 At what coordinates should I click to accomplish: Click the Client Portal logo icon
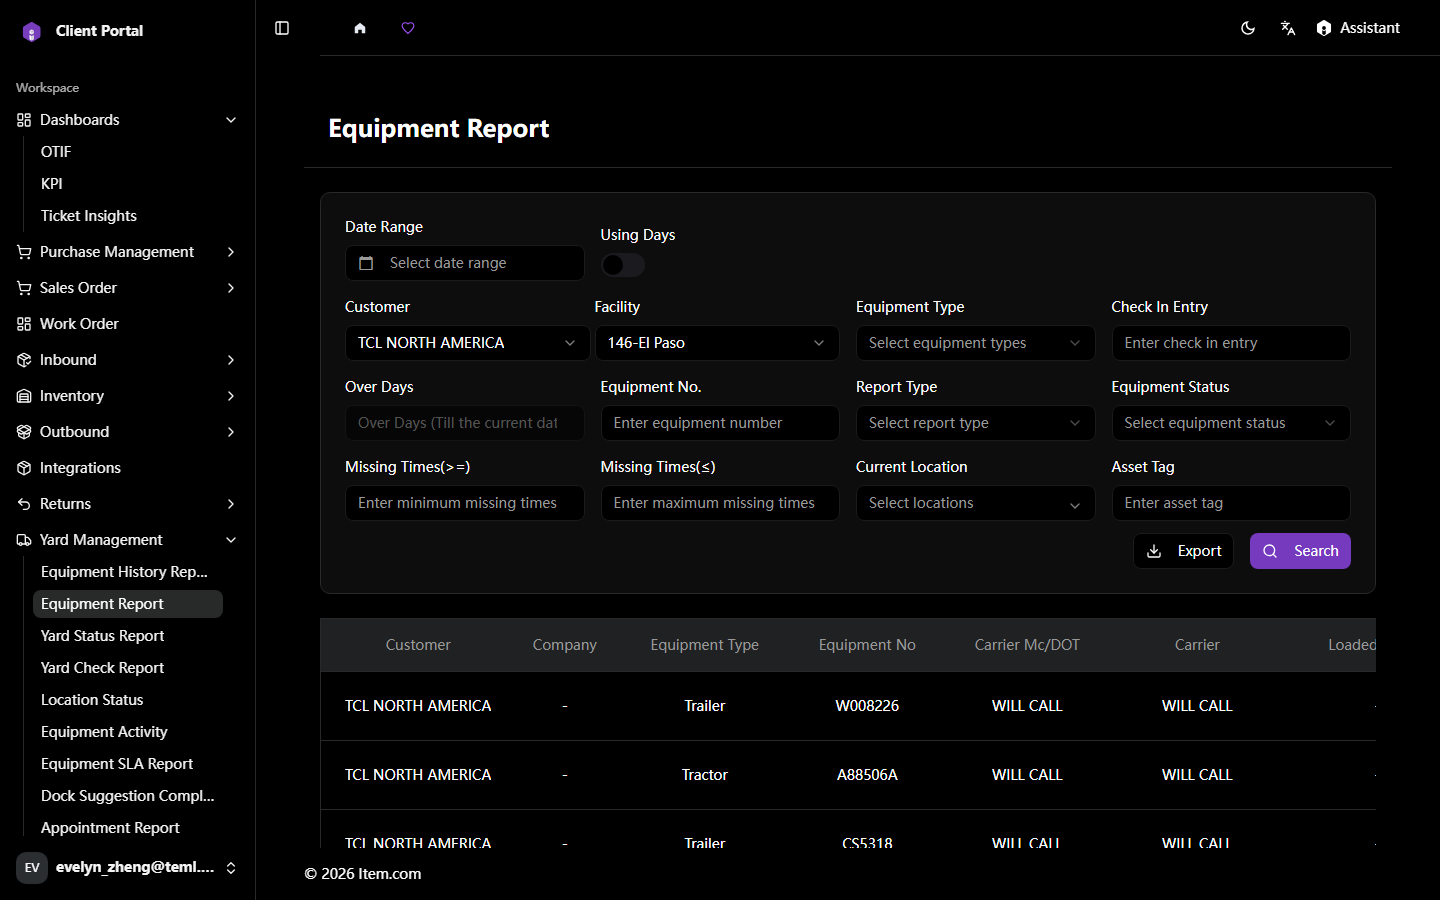pyautogui.click(x=32, y=31)
